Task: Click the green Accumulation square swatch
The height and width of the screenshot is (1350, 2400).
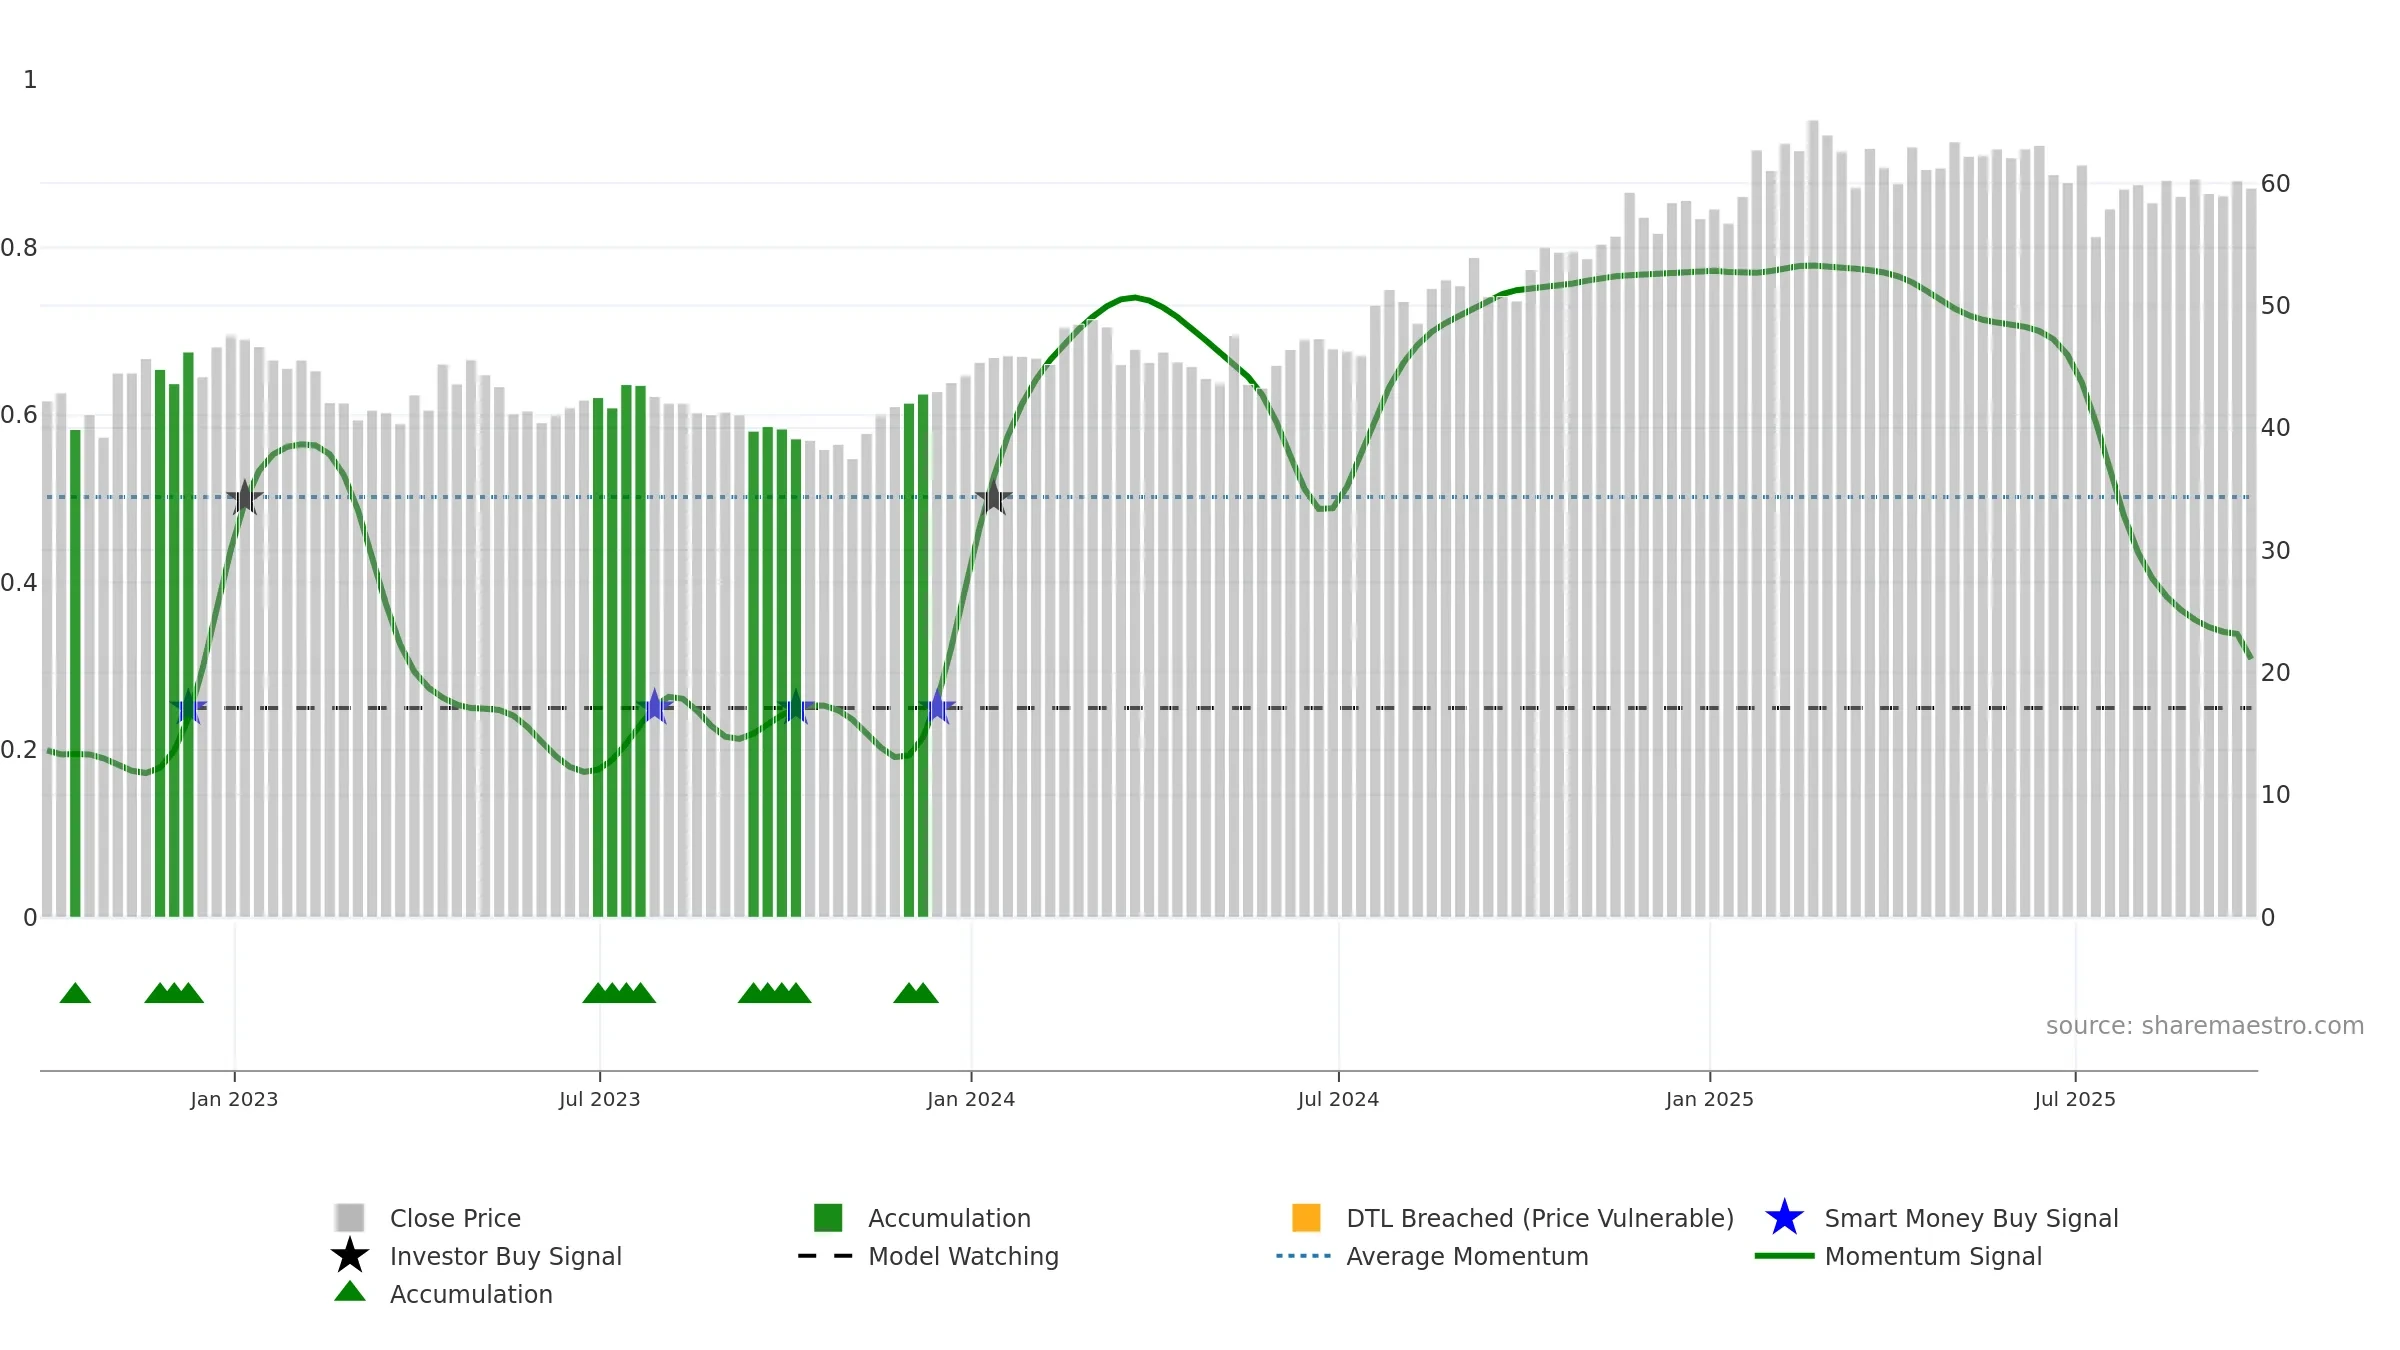Action: (828, 1218)
